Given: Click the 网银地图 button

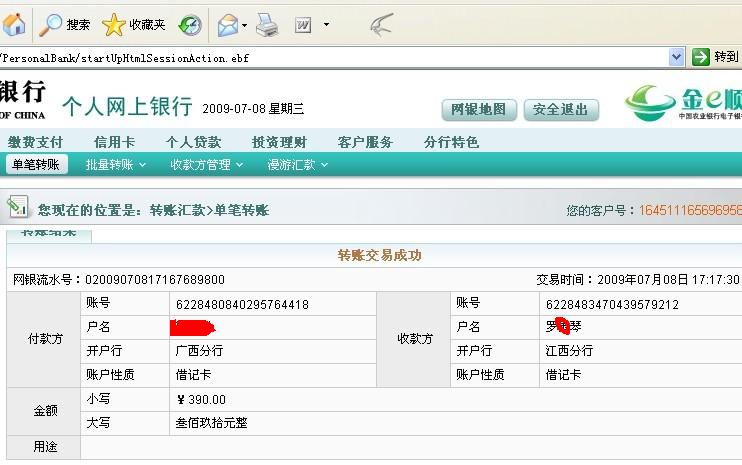Looking at the screenshot, I should point(478,109).
